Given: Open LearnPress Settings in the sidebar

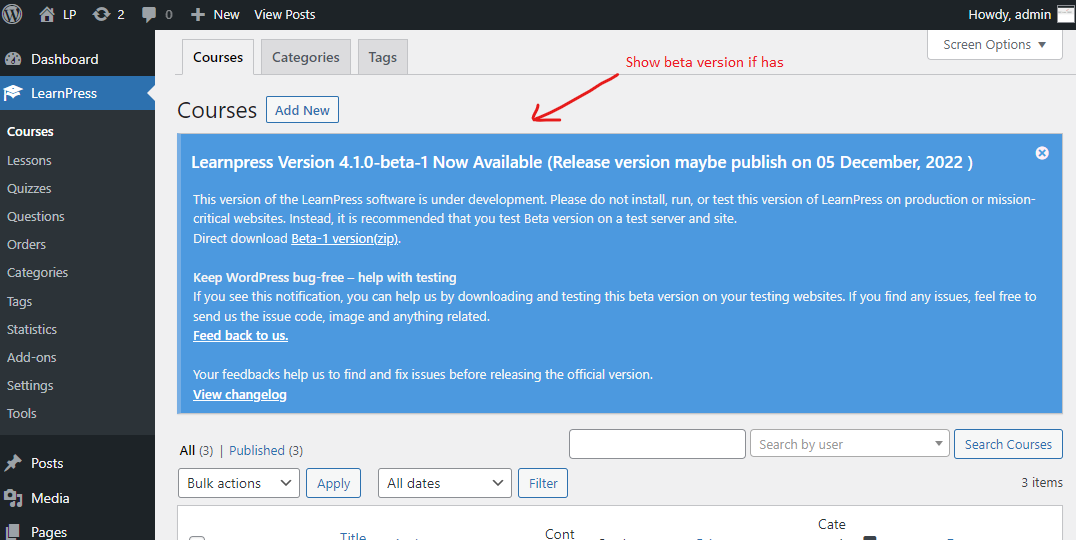Looking at the screenshot, I should (x=30, y=386).
